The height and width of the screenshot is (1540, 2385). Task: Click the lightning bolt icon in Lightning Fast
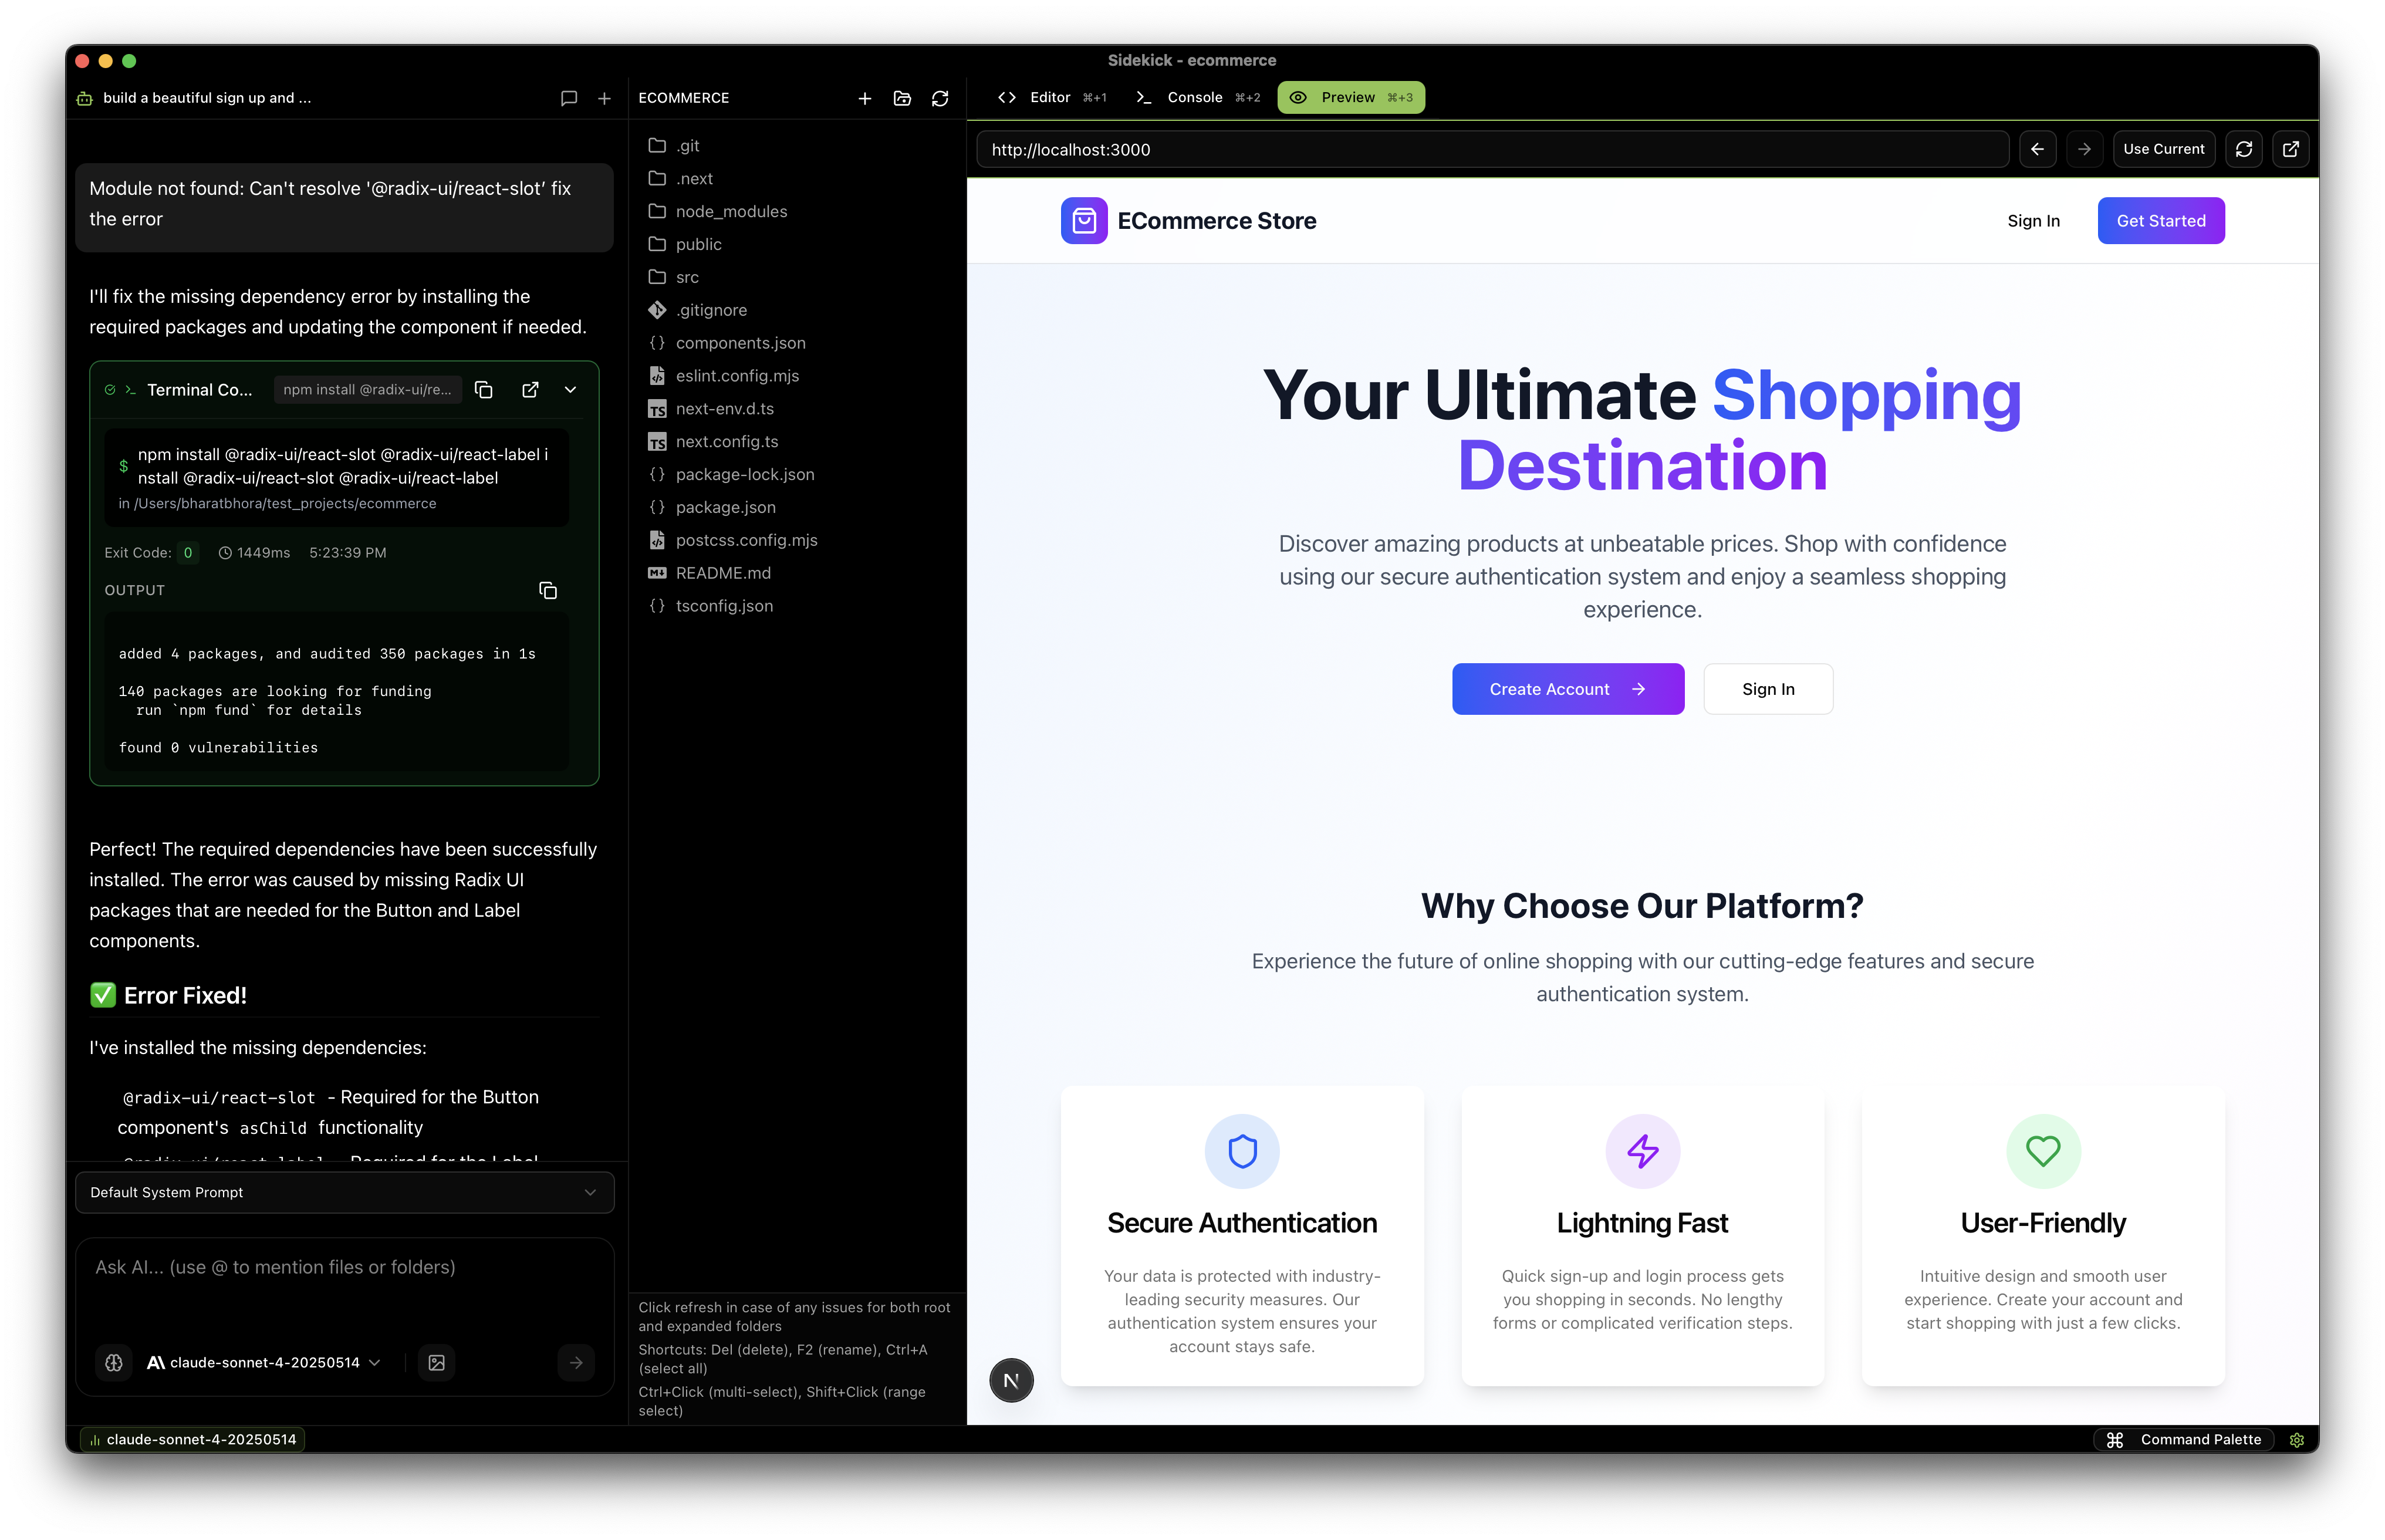[1642, 1151]
